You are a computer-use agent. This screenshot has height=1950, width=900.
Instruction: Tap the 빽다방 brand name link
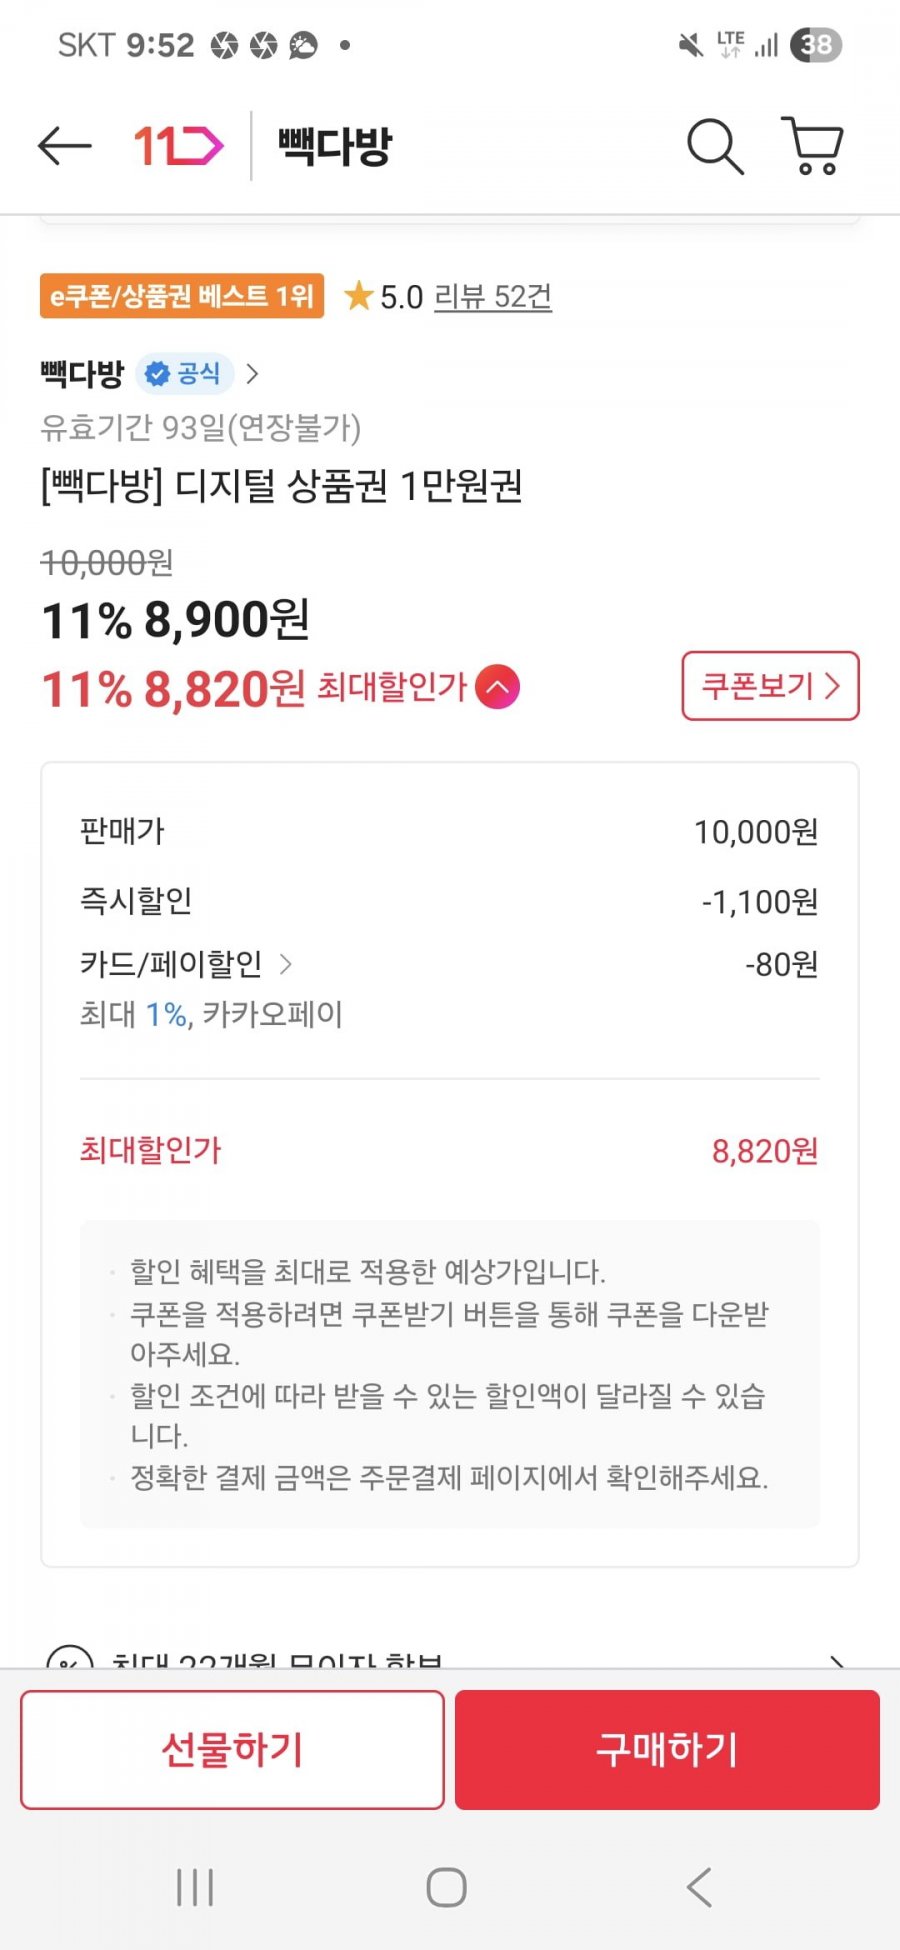pyautogui.click(x=82, y=374)
